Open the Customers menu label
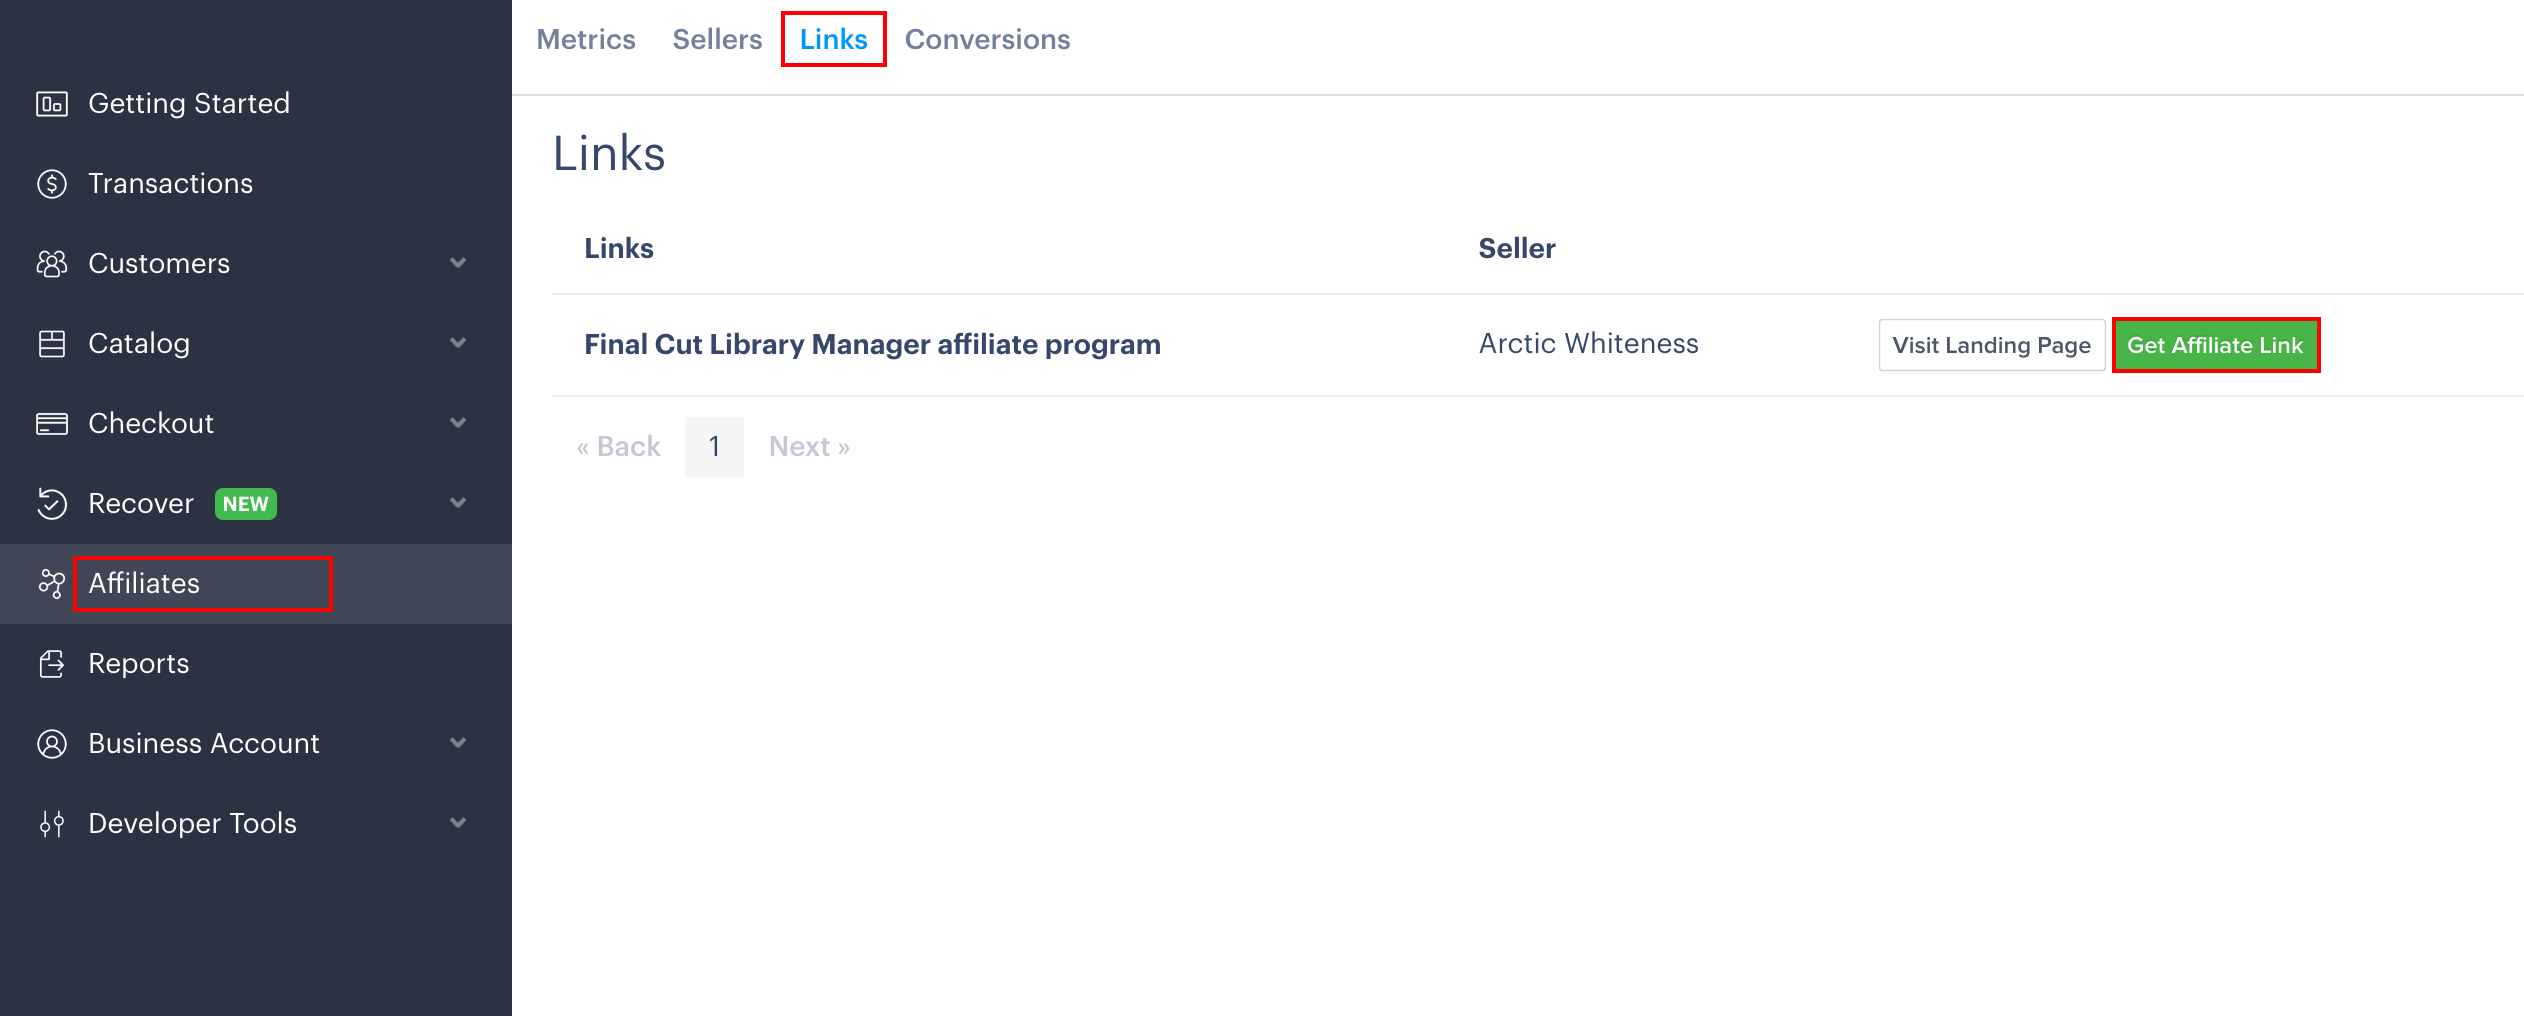Viewport: 2524px width, 1016px height. (x=159, y=264)
